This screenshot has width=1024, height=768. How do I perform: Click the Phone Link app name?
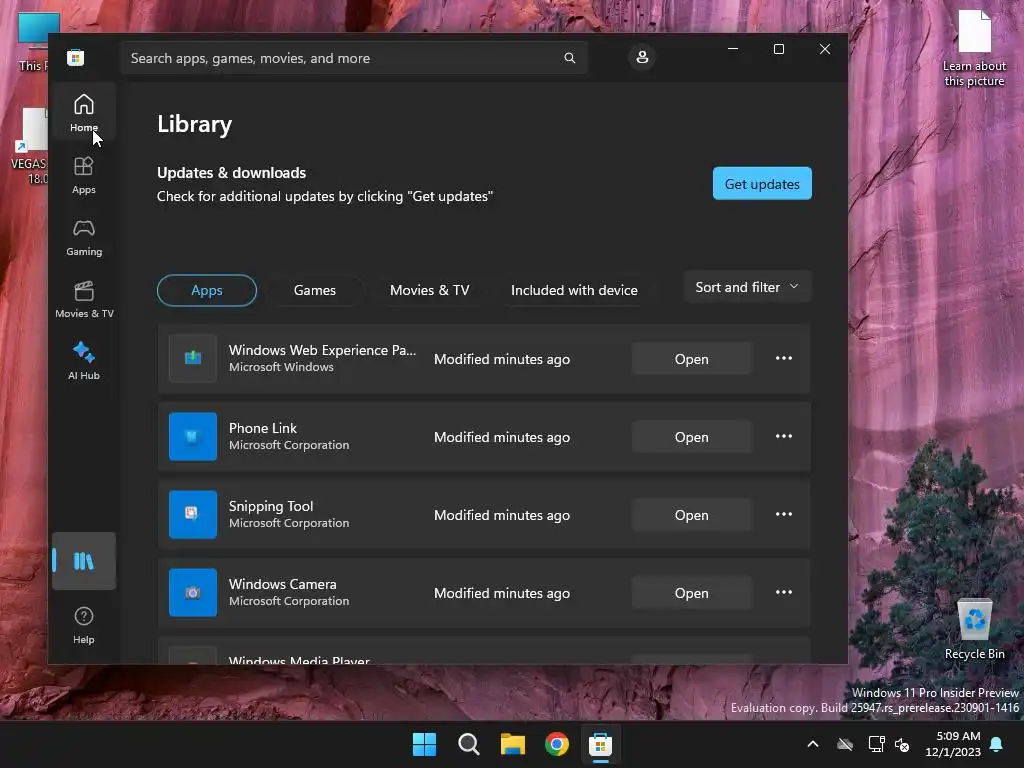(263, 428)
